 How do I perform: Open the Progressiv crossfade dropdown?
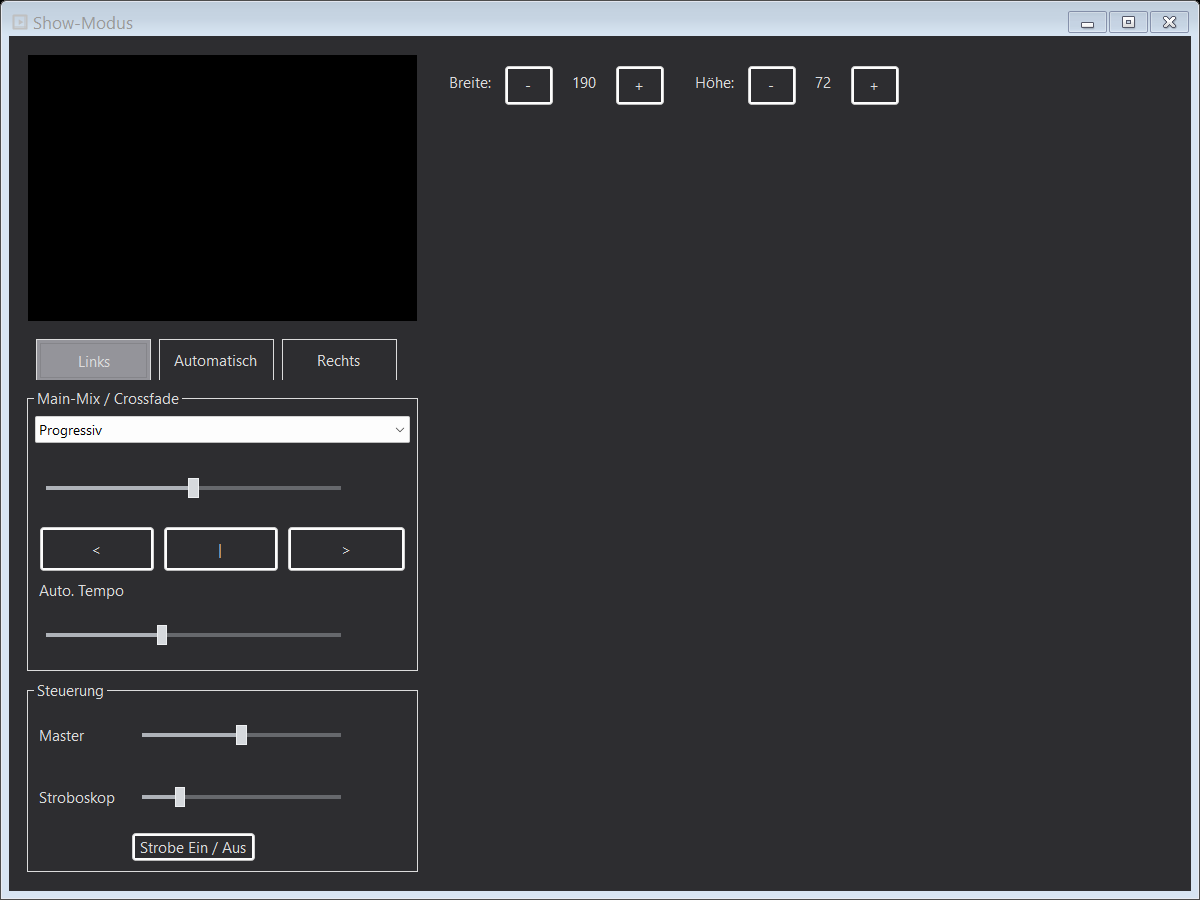click(x=222, y=430)
